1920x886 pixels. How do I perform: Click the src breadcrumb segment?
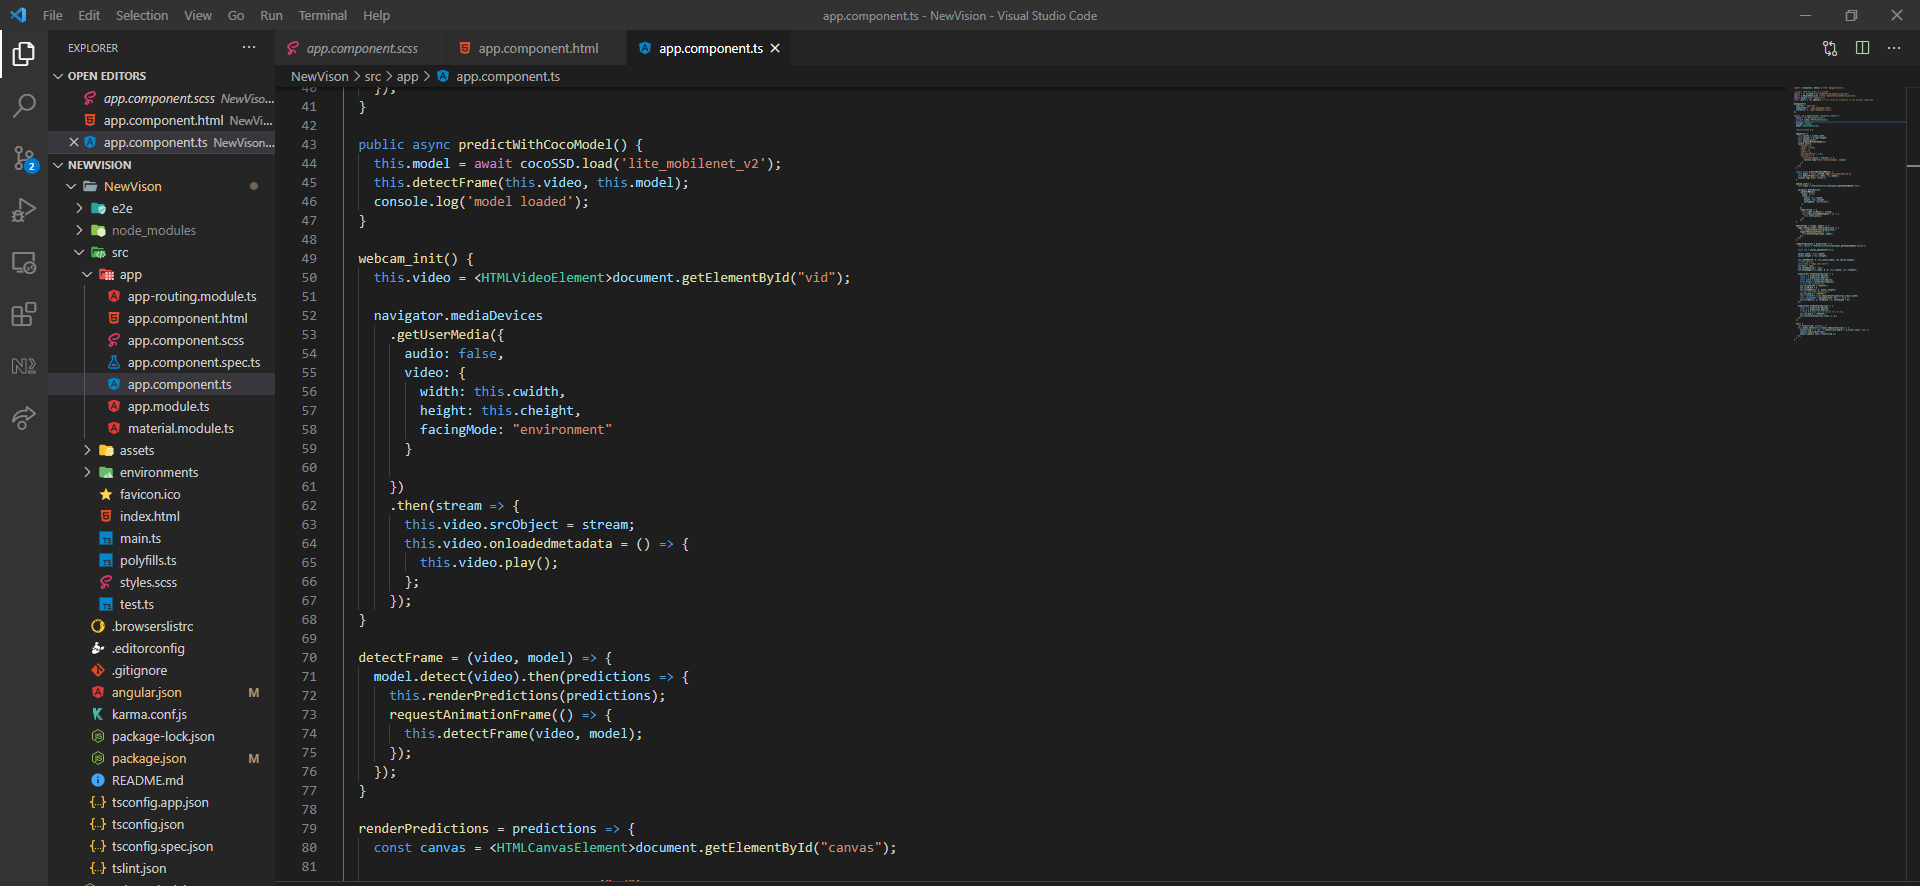[373, 76]
